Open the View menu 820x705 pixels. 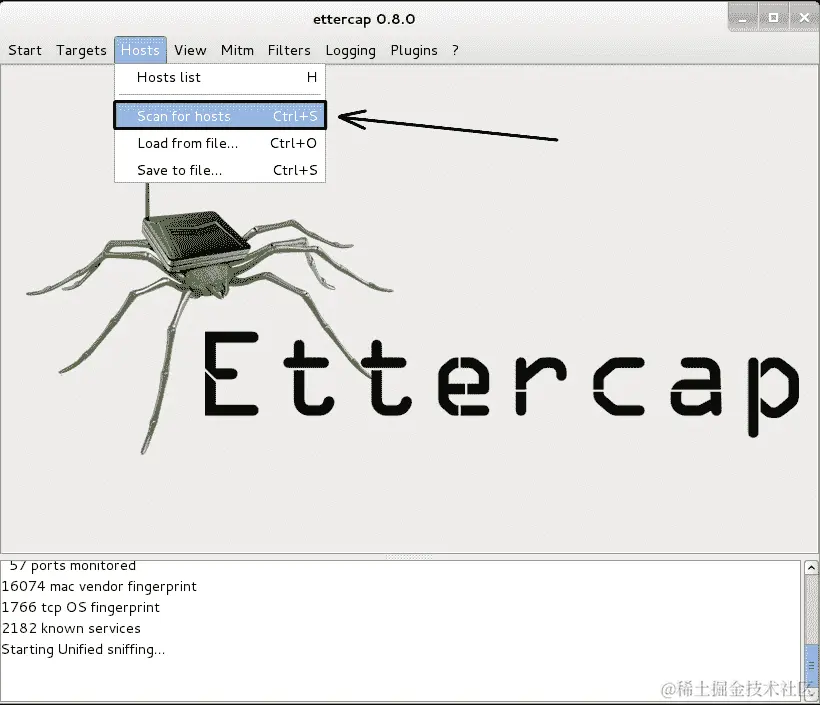click(x=190, y=50)
